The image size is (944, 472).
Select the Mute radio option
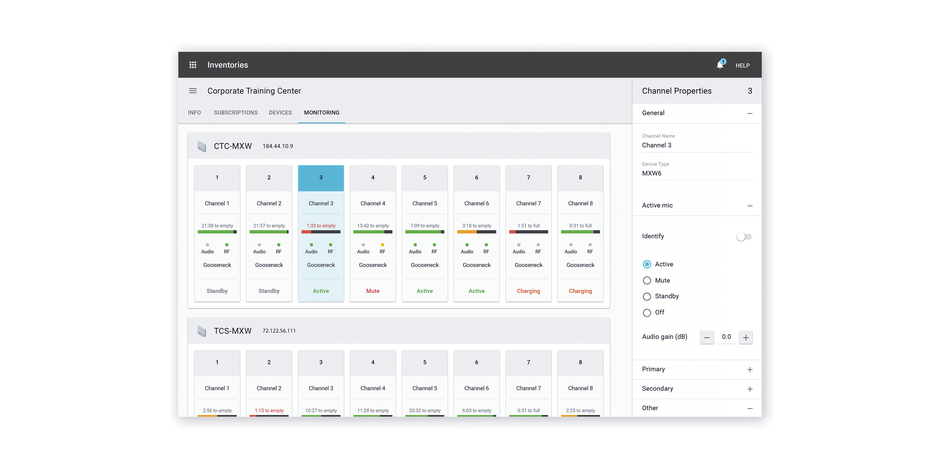tap(647, 281)
